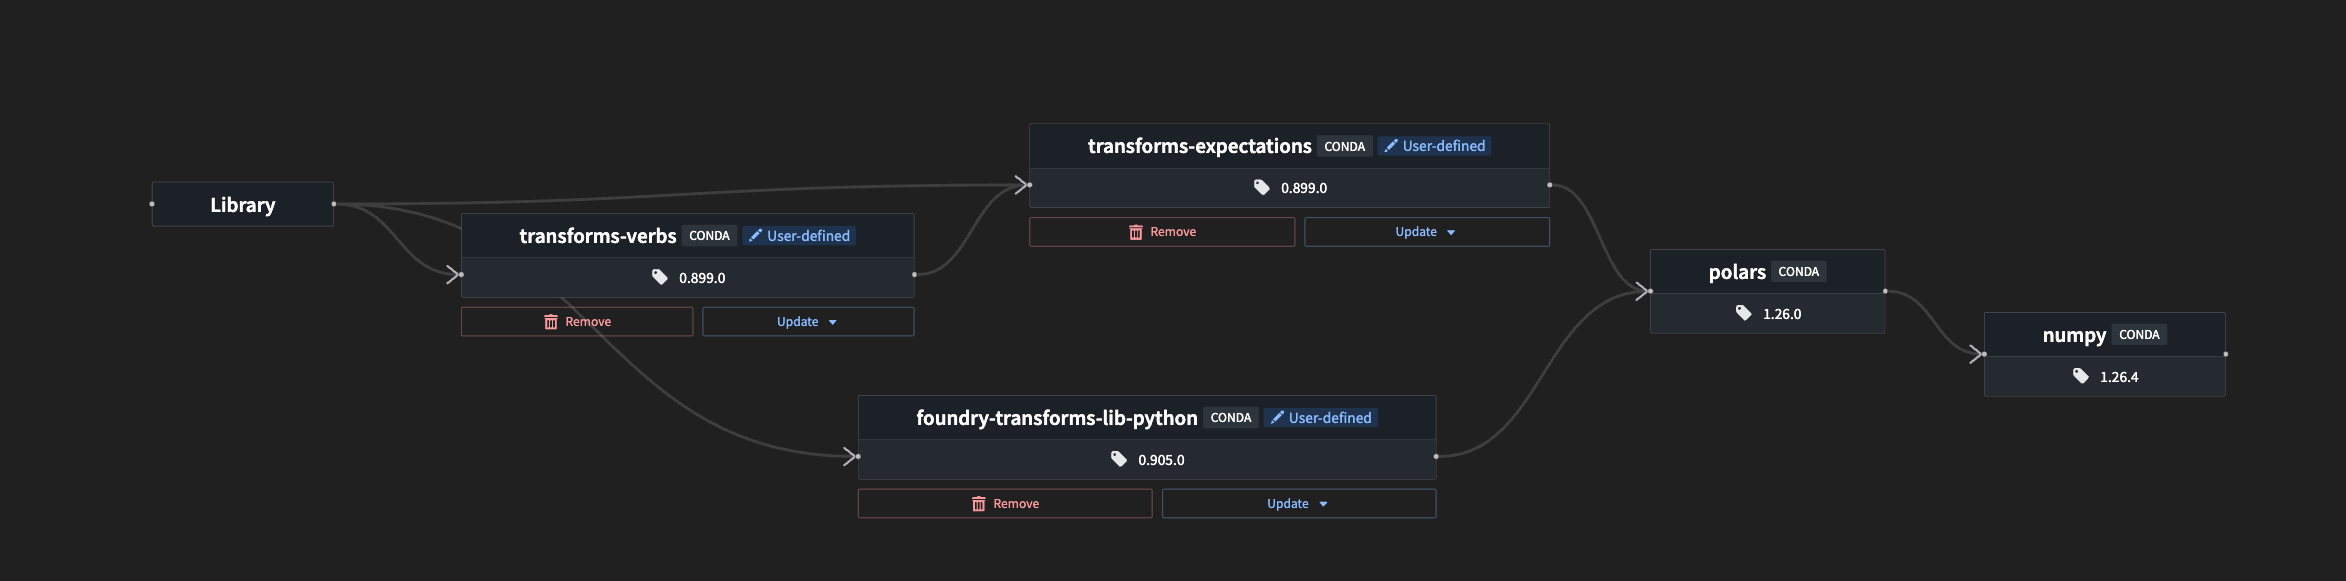Viewport: 2346px width, 581px height.
Task: Click the trash icon inside foundry-transforms-lib-python Remove button
Action: (978, 503)
